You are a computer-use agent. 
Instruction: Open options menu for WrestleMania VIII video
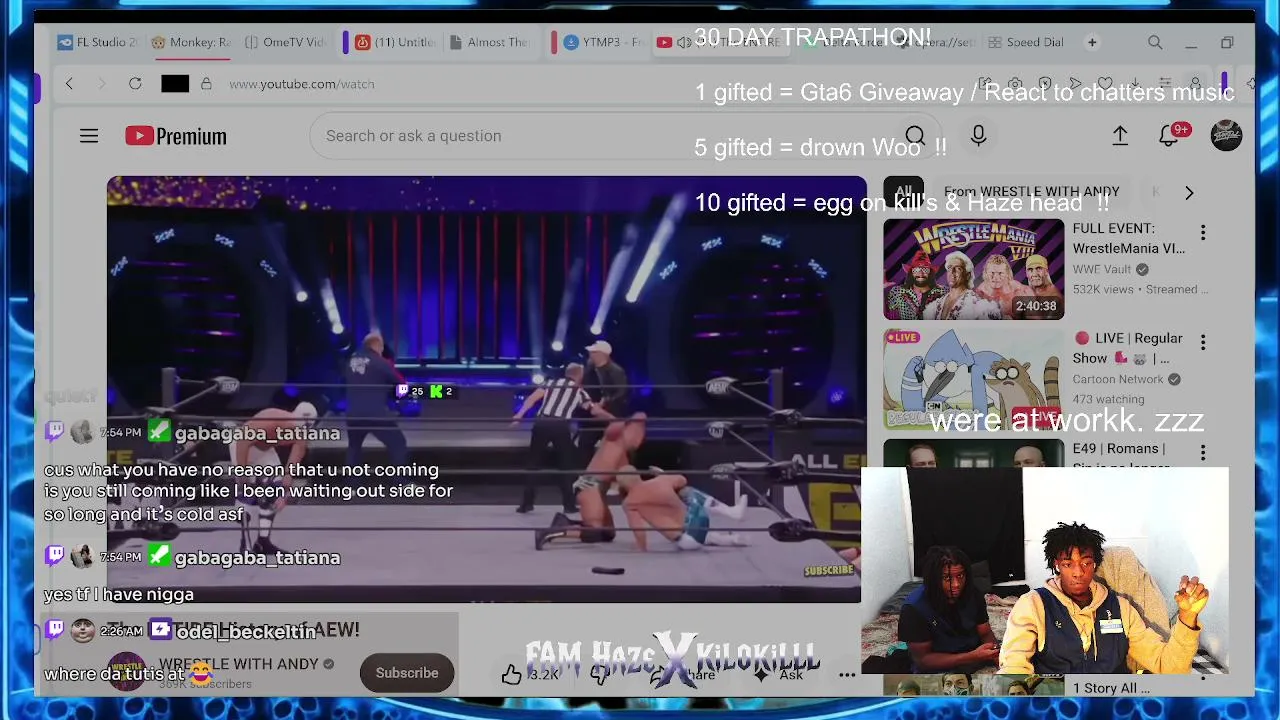click(x=1203, y=233)
